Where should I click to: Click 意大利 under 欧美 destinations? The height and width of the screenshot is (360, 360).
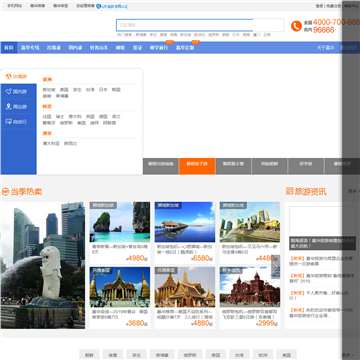(75, 117)
